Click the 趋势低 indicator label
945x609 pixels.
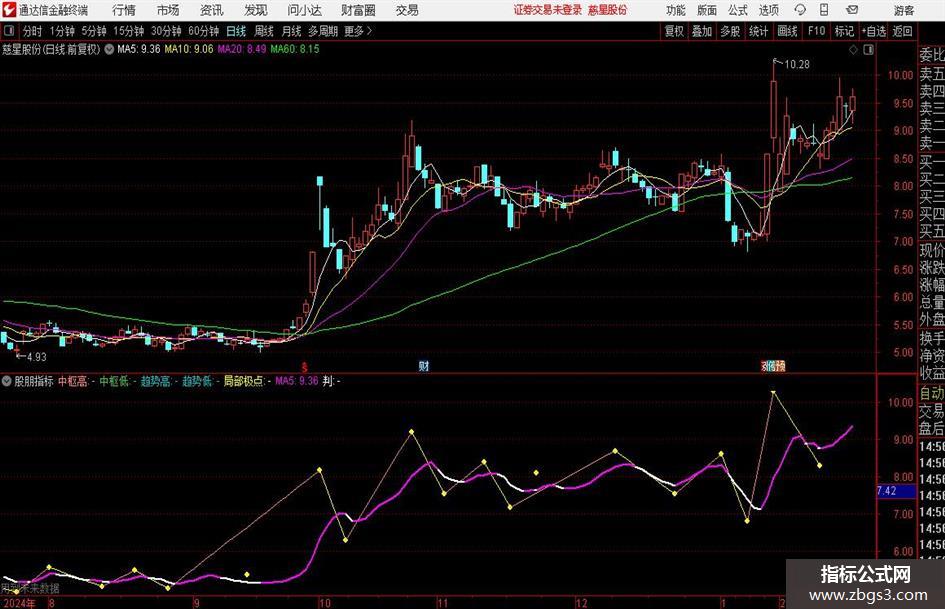(x=197, y=381)
